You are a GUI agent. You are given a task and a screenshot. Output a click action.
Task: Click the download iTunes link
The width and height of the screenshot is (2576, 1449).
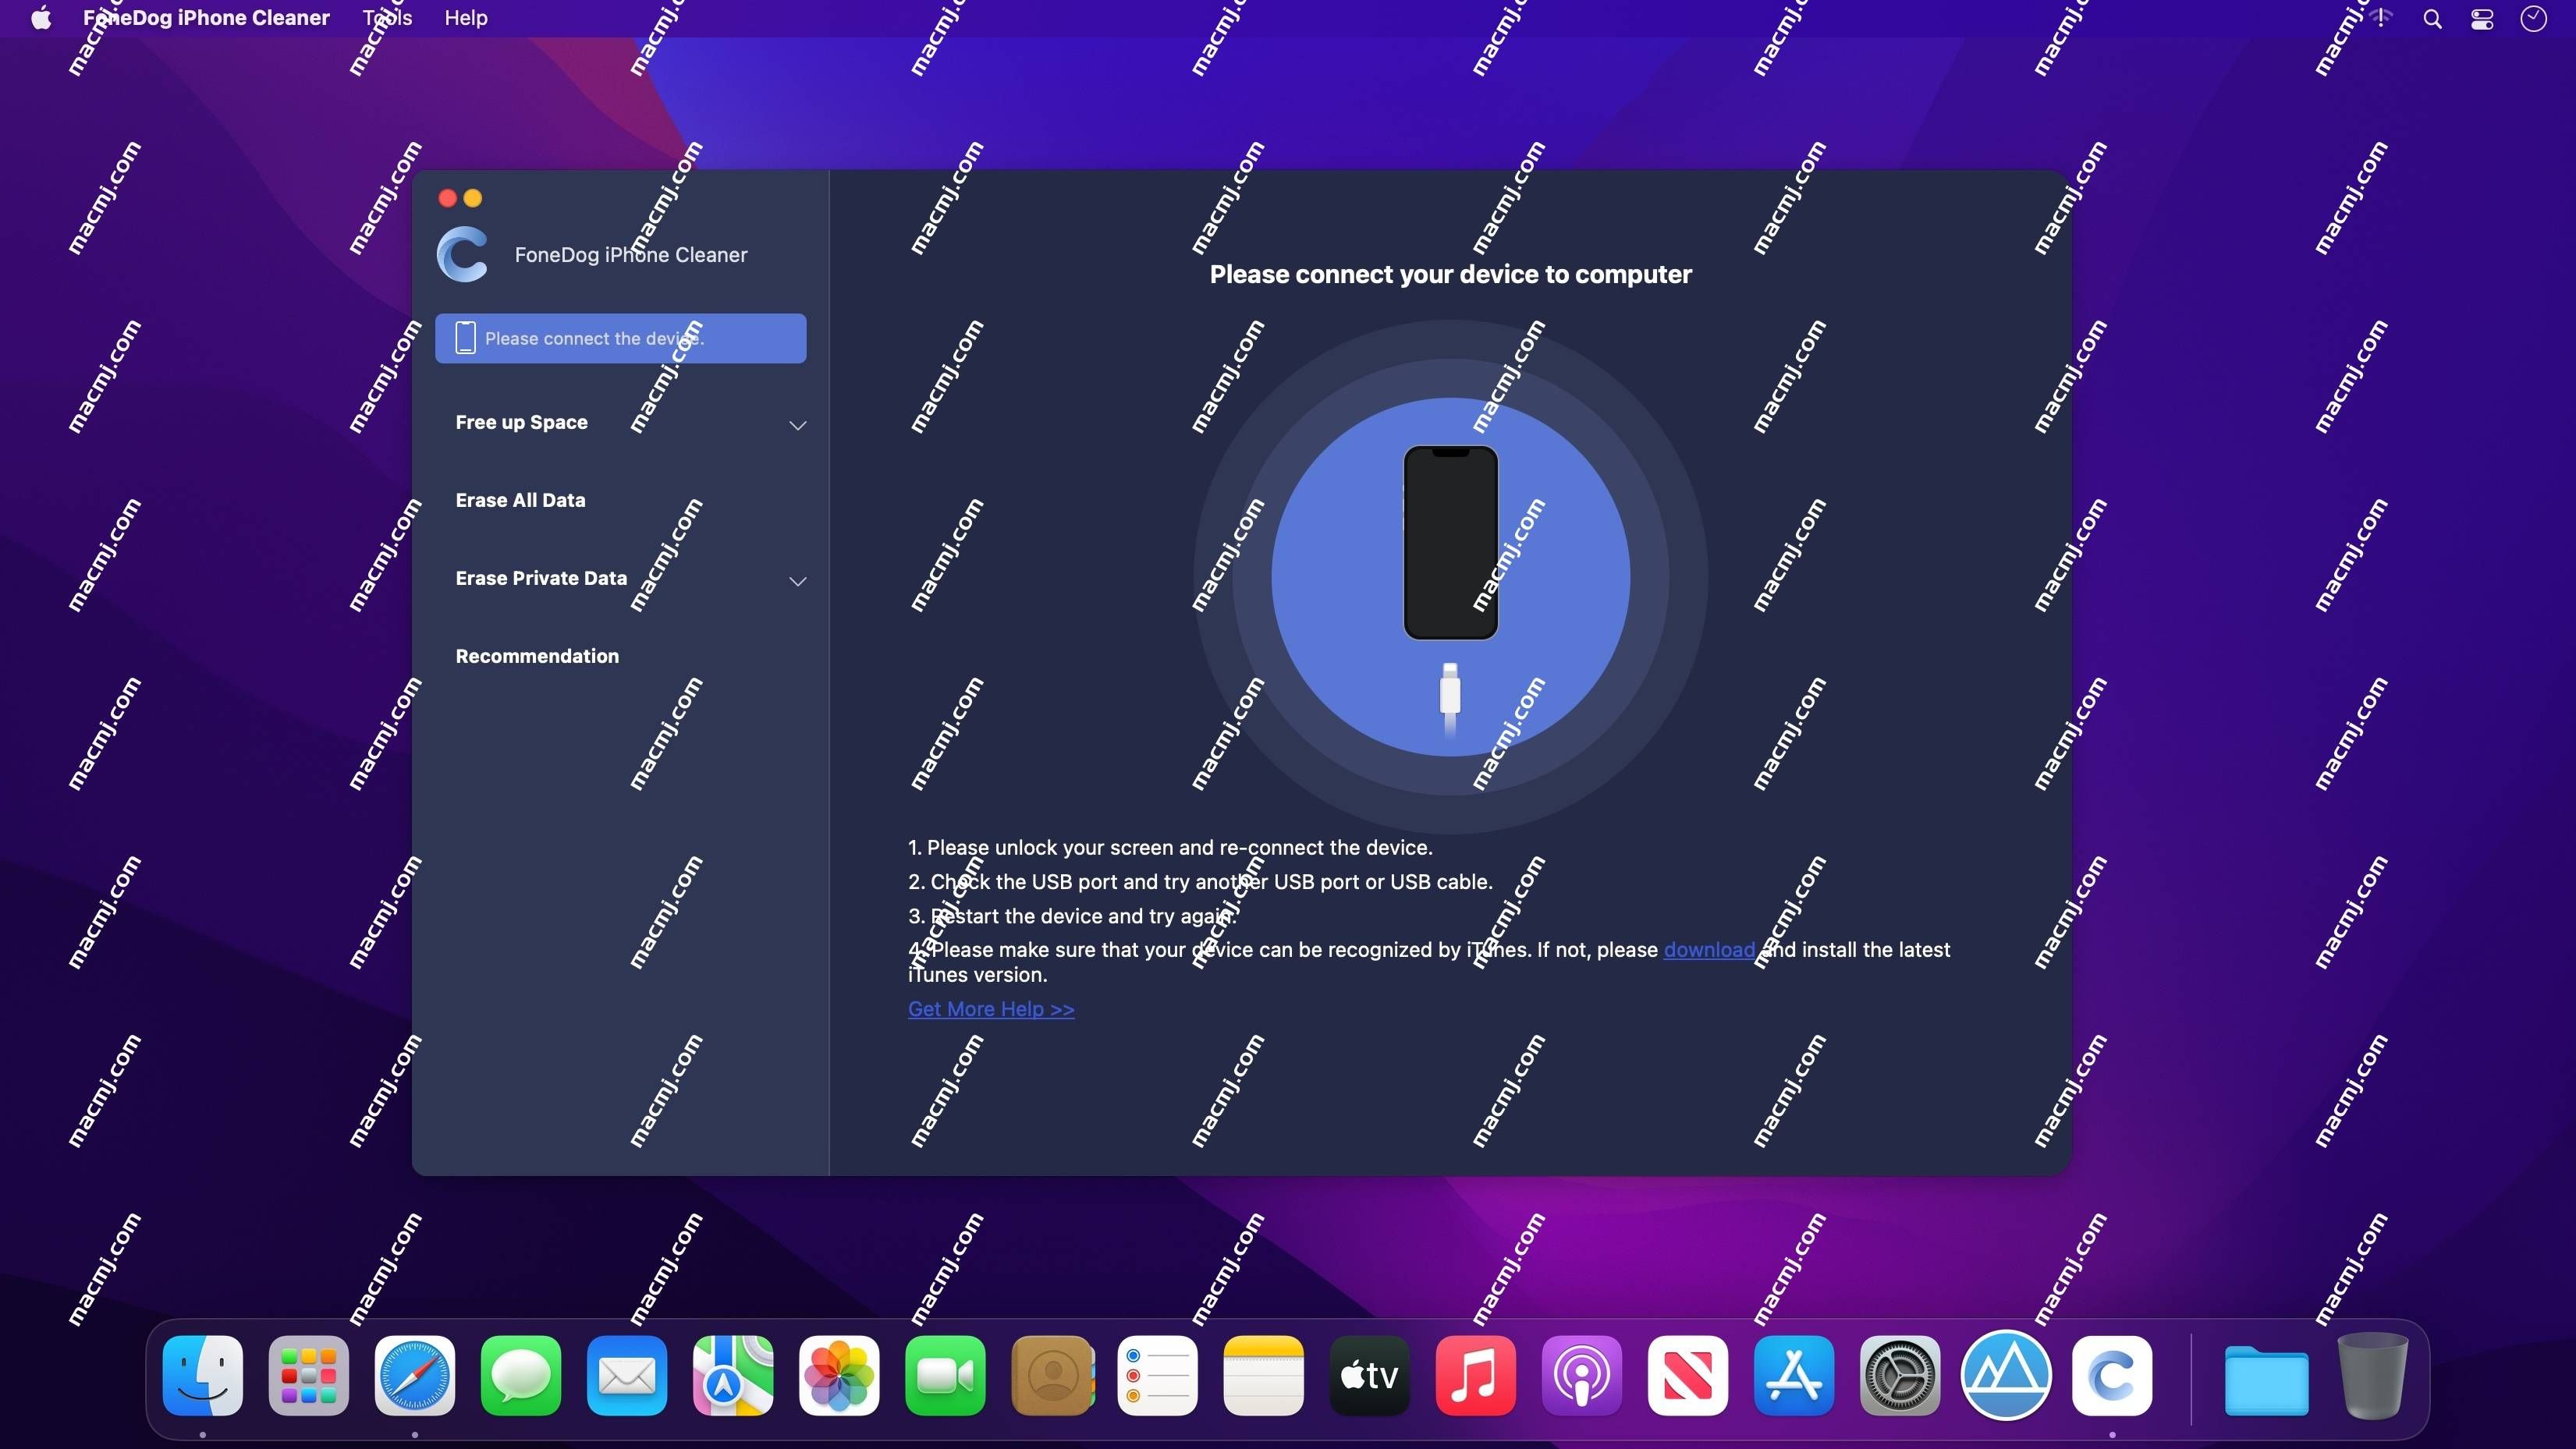pyautogui.click(x=1709, y=949)
